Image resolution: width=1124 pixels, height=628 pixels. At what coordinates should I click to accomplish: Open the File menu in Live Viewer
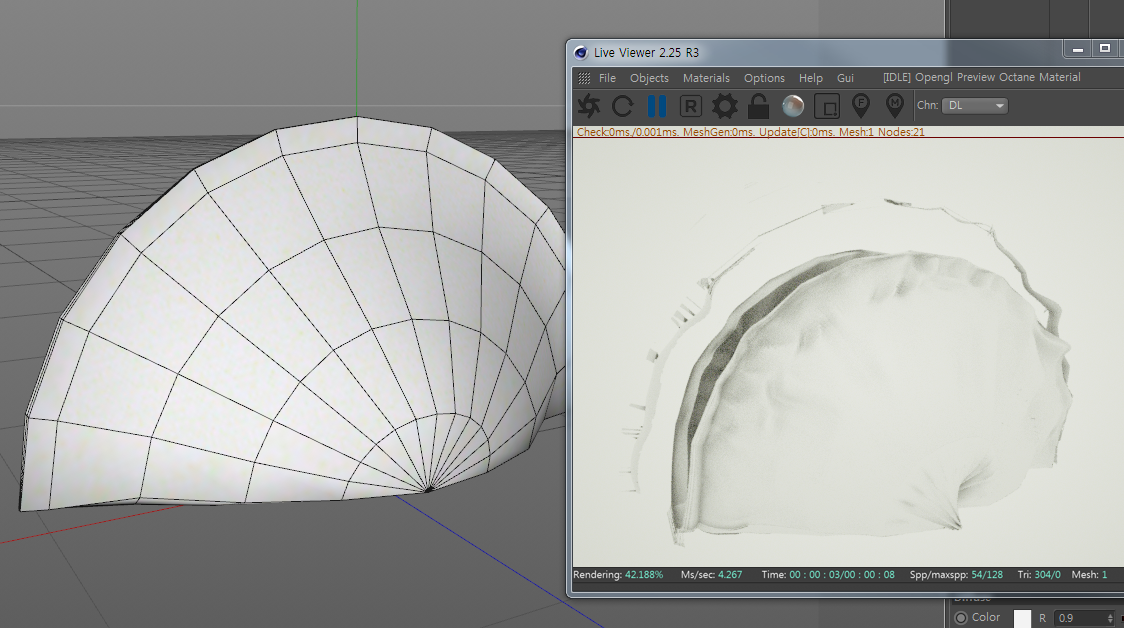607,78
